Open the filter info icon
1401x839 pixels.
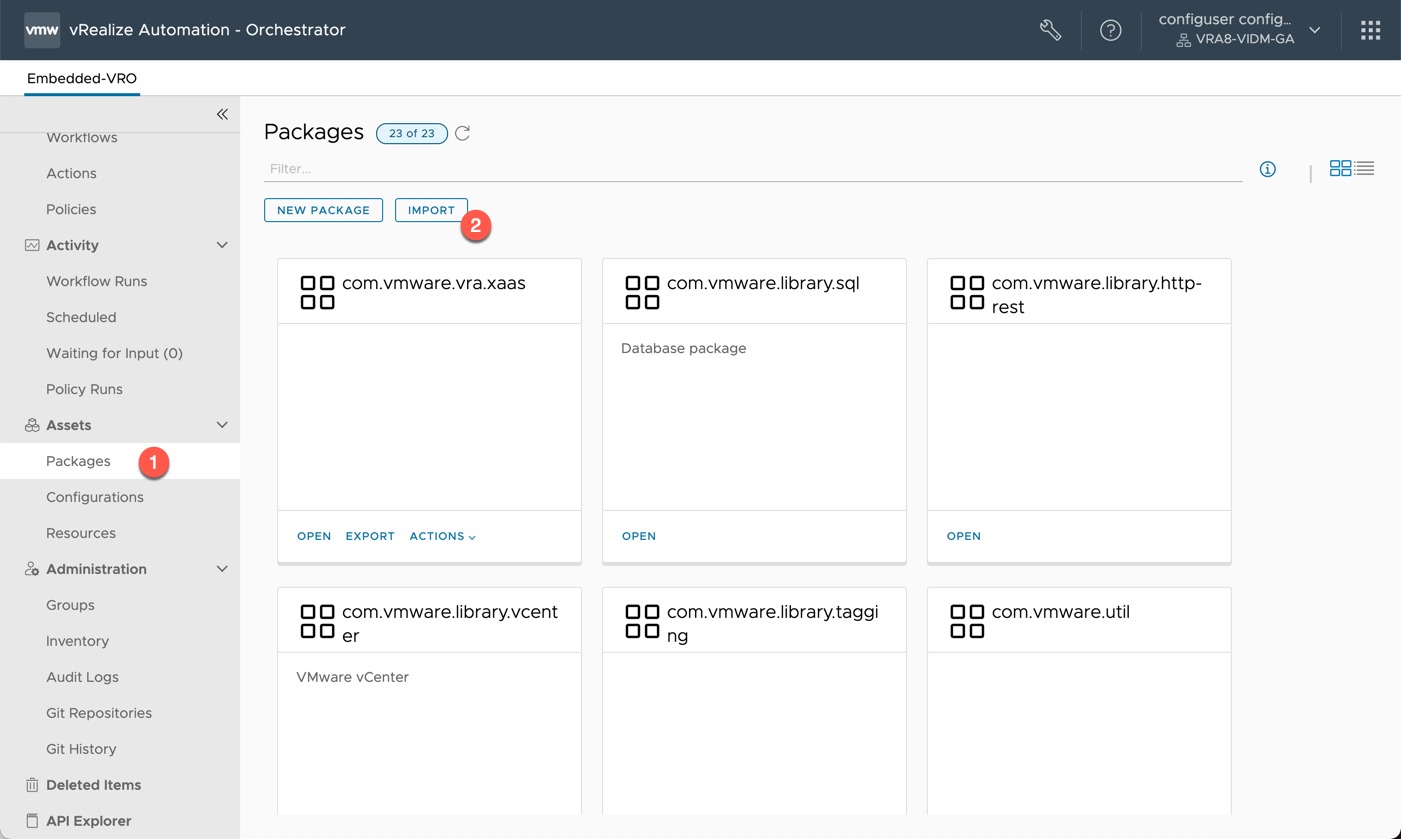(x=1267, y=169)
